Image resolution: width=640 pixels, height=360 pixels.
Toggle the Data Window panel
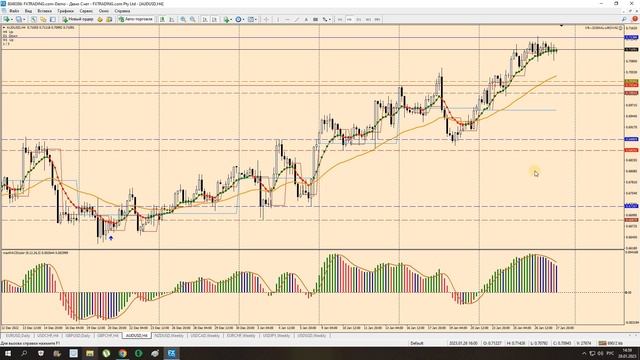(43, 19)
